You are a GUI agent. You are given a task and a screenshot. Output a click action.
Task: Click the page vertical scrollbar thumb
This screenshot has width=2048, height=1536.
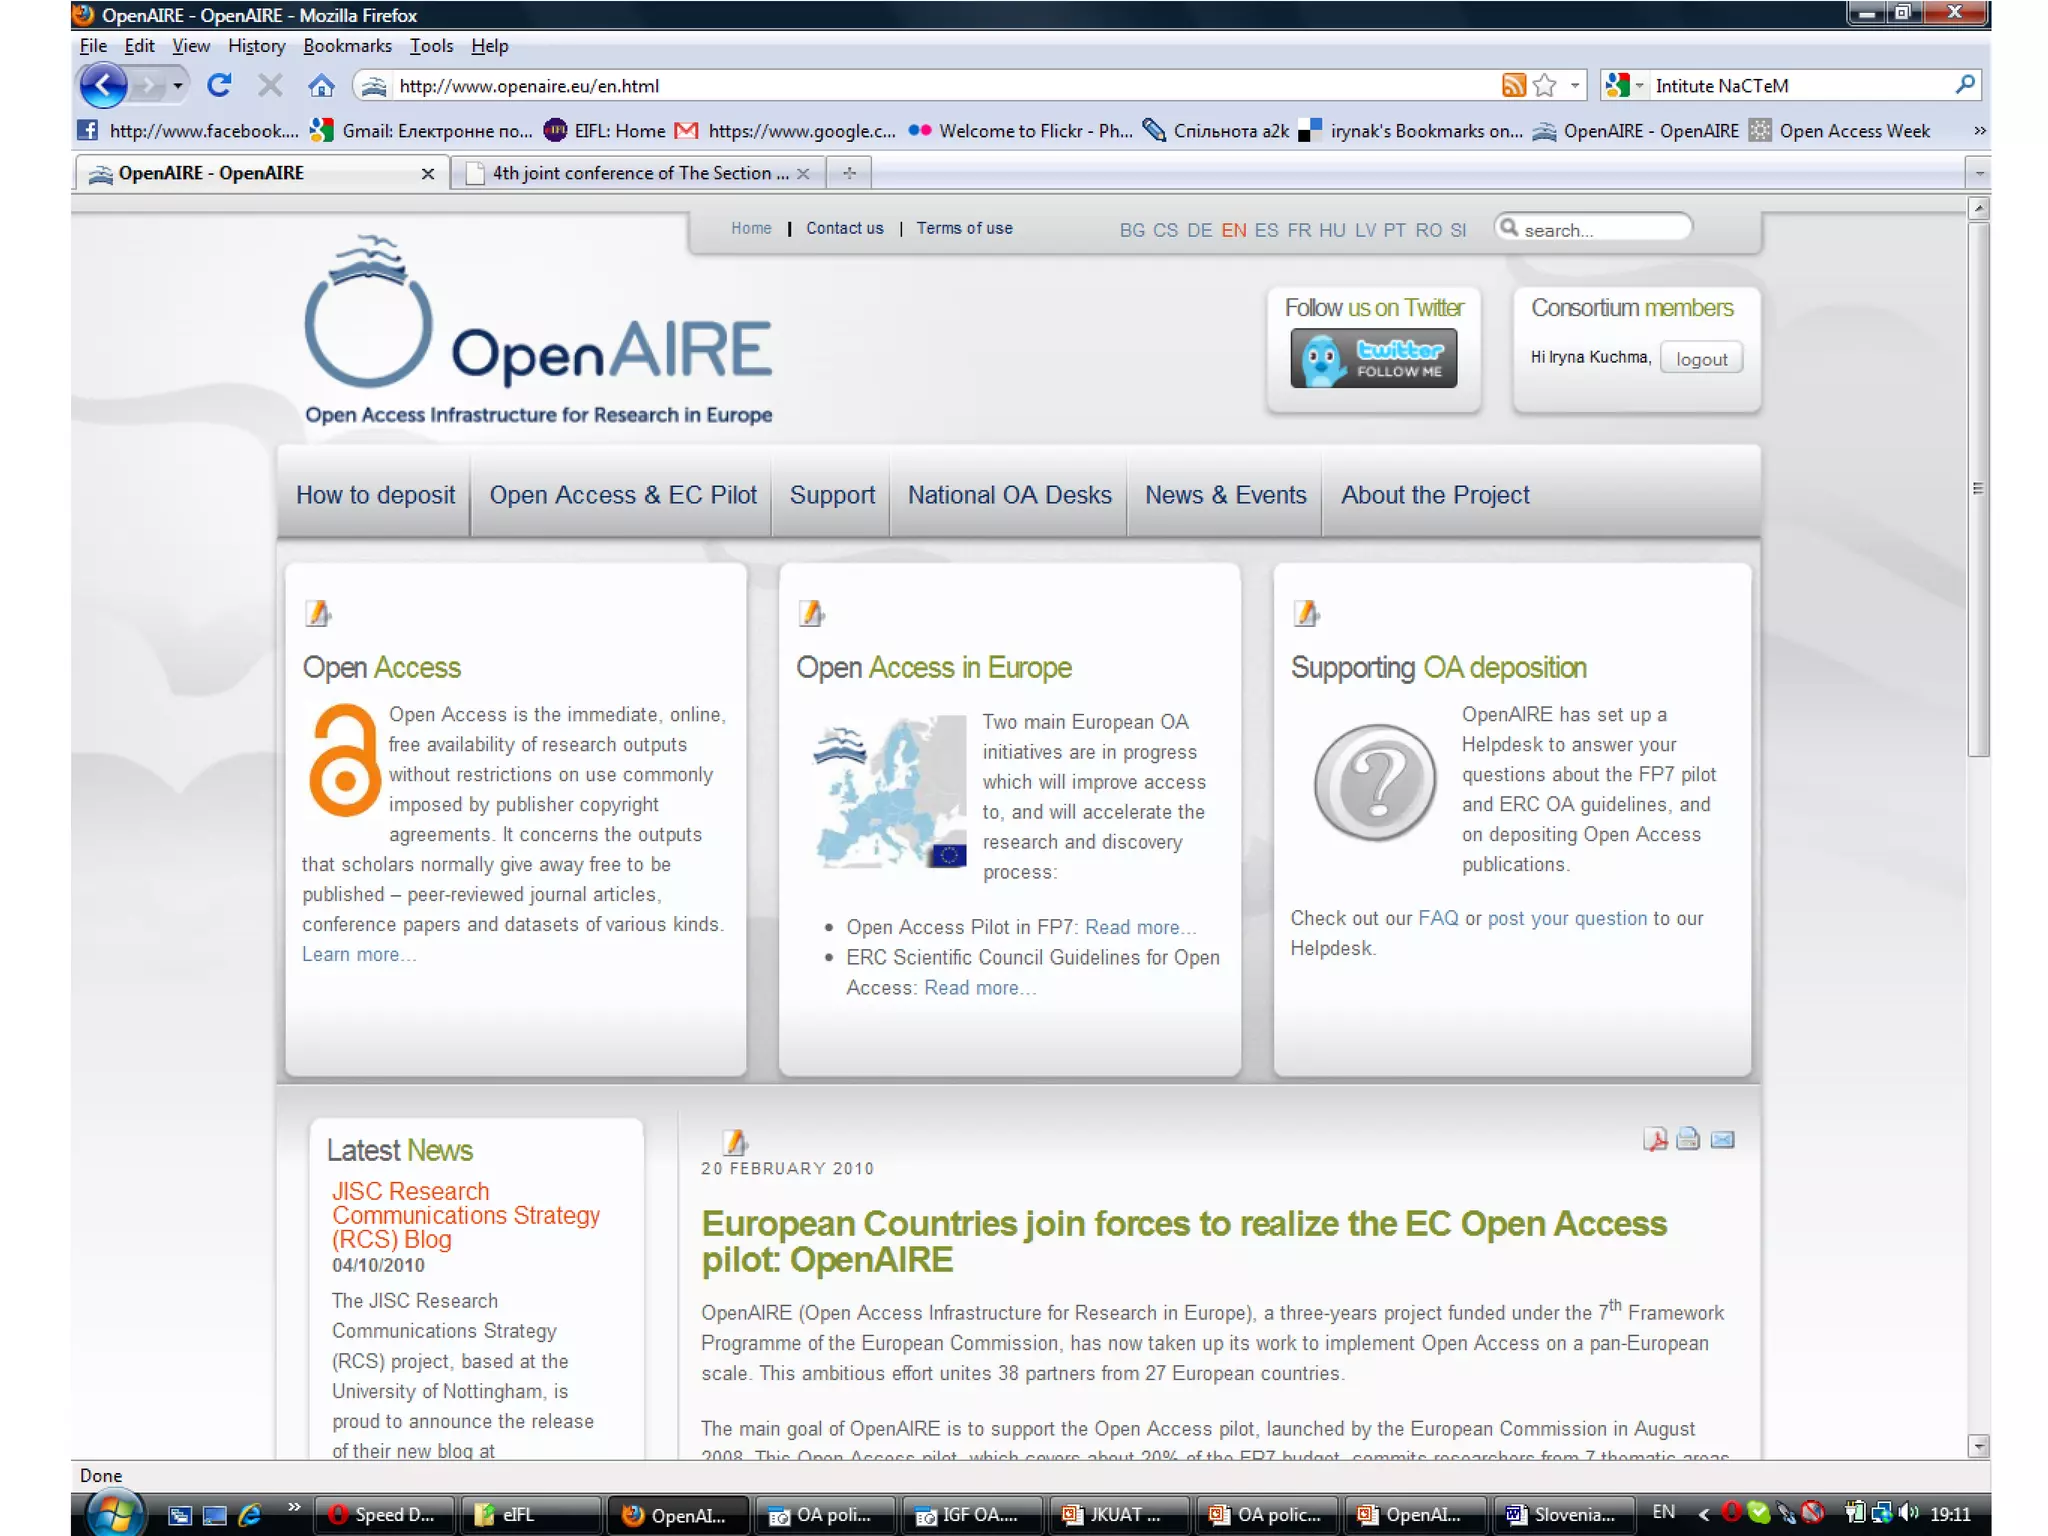[x=1977, y=488]
